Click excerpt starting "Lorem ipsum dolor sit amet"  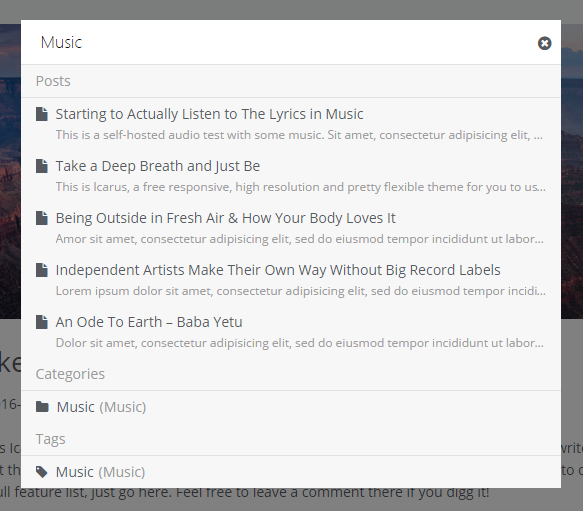click(300, 291)
